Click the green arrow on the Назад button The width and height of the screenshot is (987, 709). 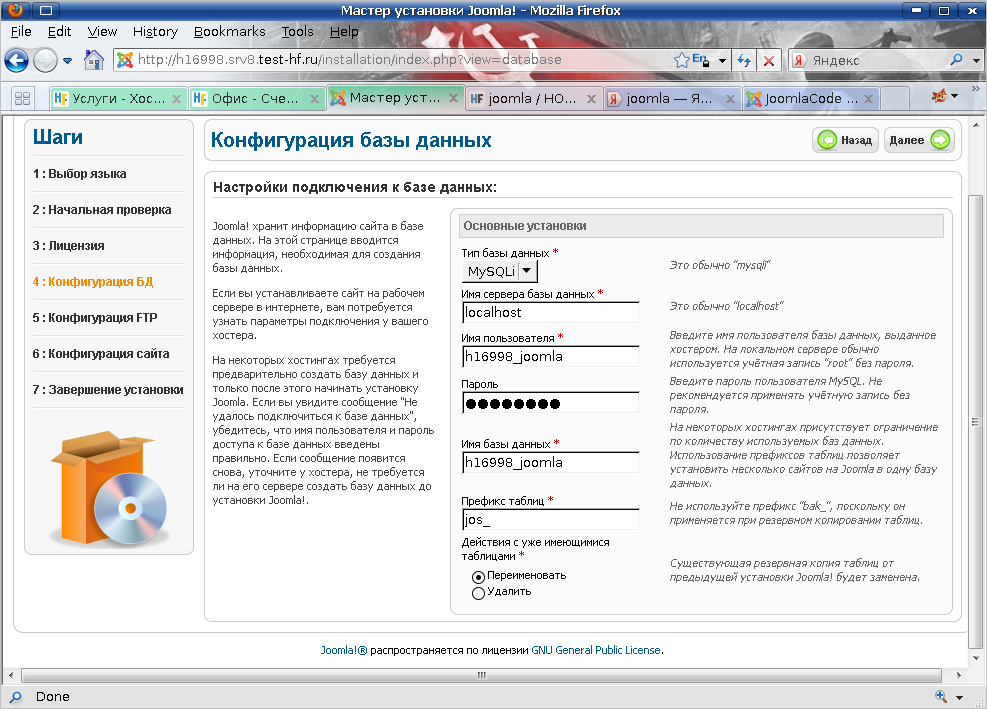coord(827,140)
